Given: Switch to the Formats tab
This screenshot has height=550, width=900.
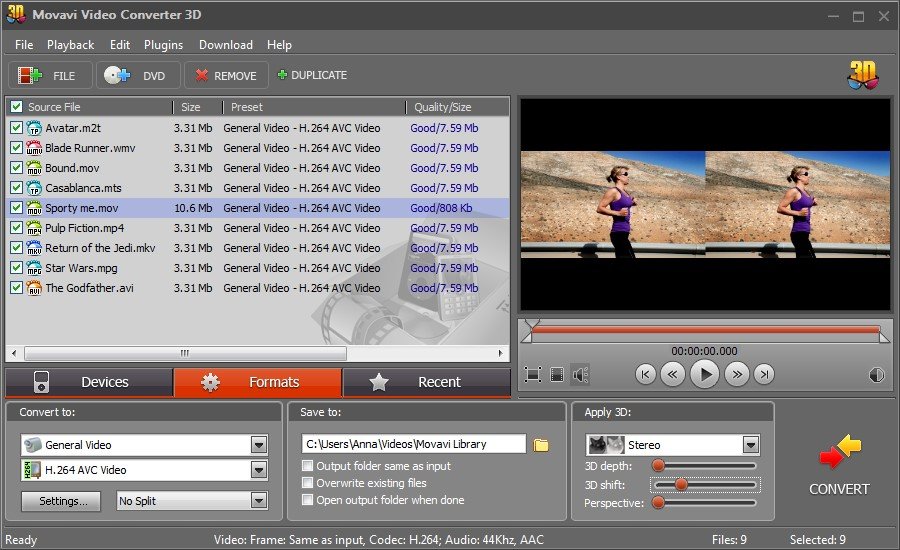Looking at the screenshot, I should [258, 382].
